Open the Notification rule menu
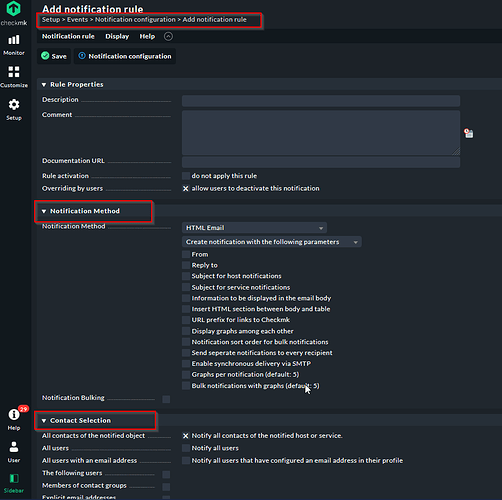Screen dimensions: 502x500 tap(68, 36)
